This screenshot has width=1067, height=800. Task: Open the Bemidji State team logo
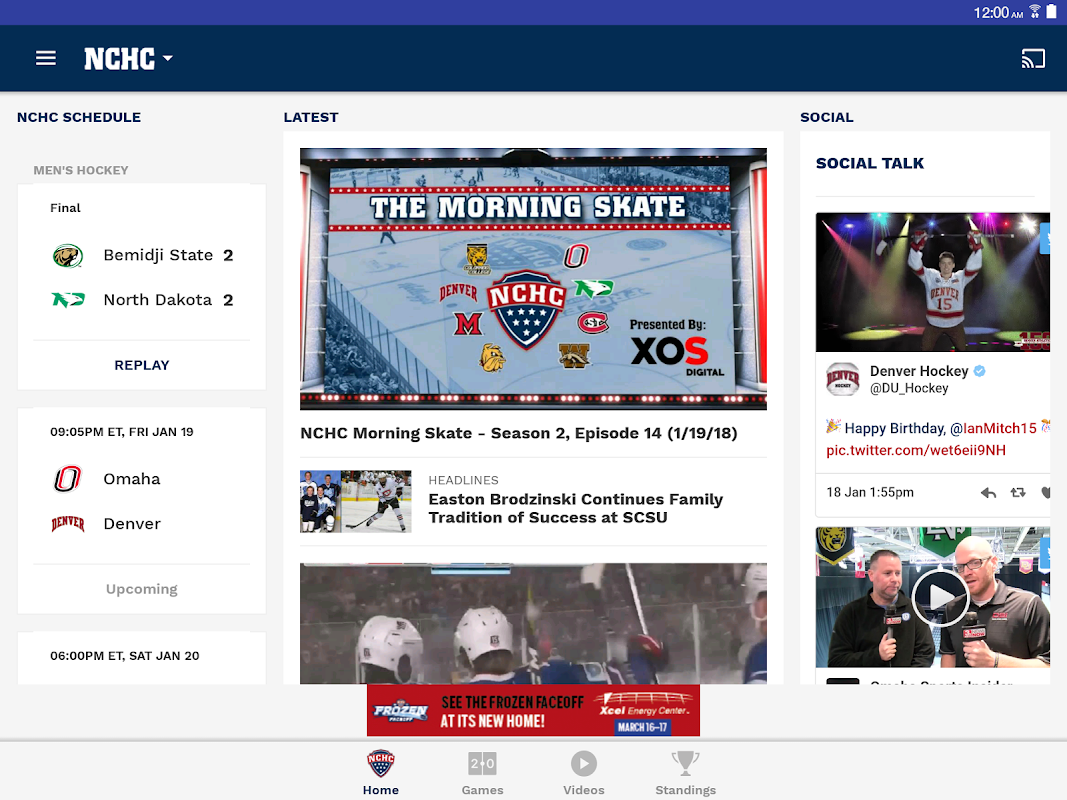coord(68,256)
